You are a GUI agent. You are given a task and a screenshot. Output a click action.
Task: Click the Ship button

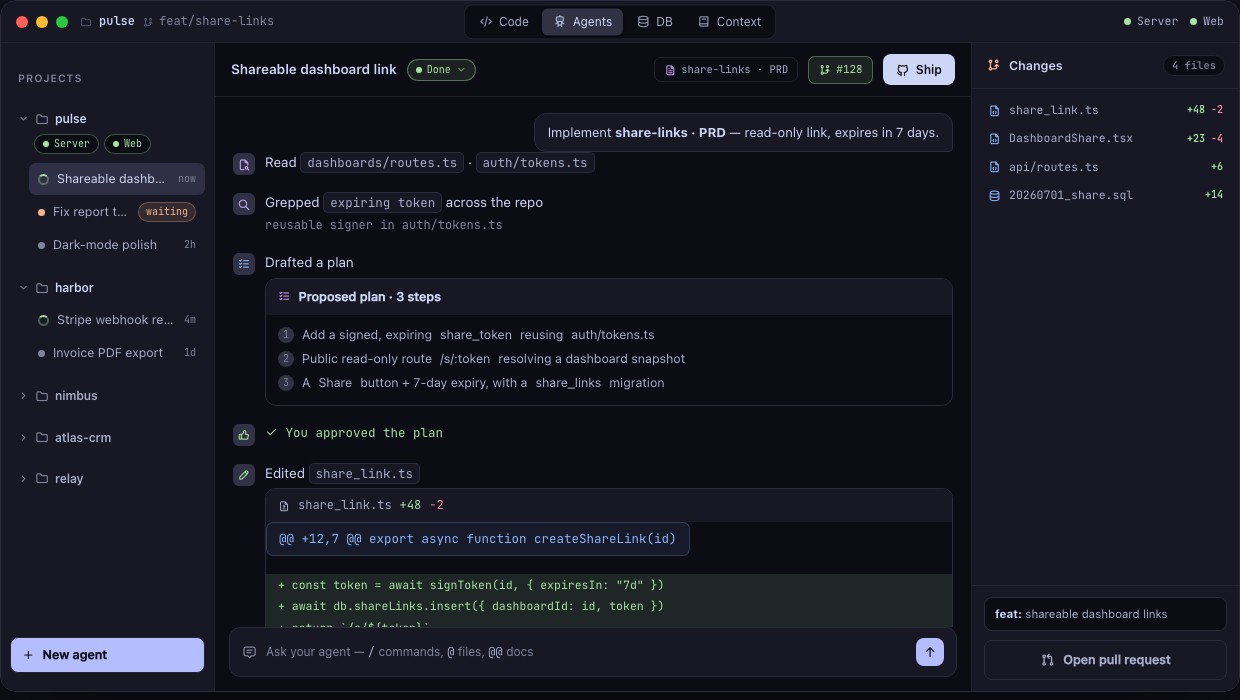[x=919, y=70]
